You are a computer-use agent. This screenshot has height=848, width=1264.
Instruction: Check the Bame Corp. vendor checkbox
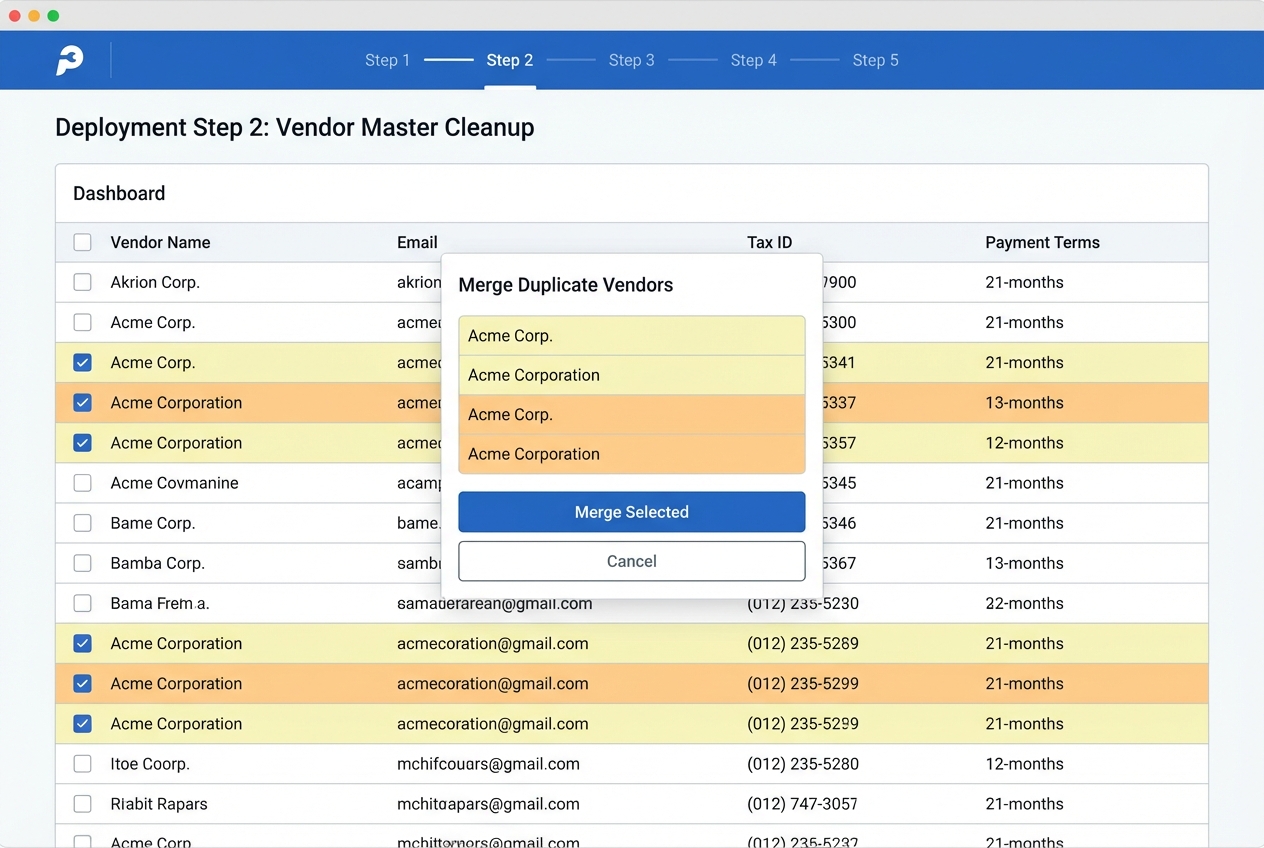[82, 522]
